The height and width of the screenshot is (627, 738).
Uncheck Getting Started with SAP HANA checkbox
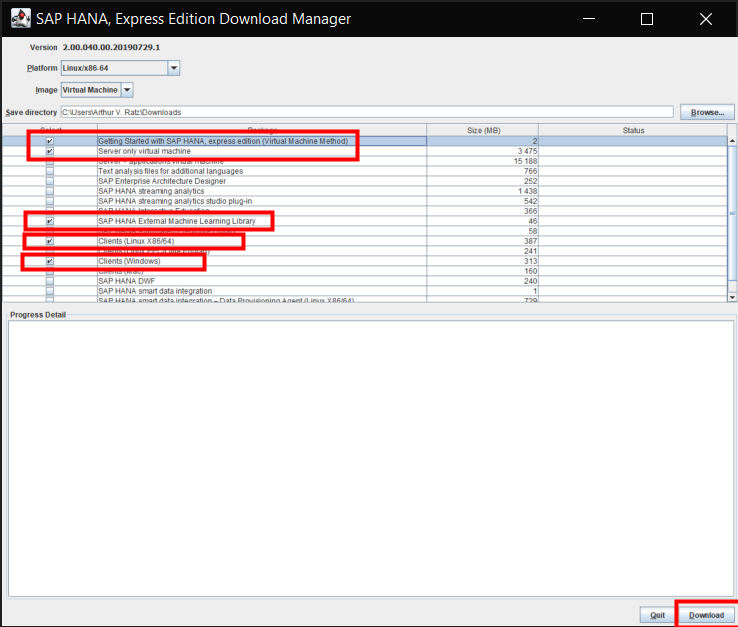pos(50,141)
